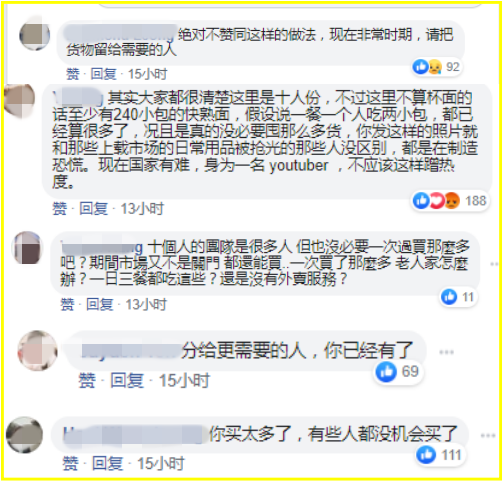
Task: Open the avatar of the first commenter
Action: click(x=35, y=35)
